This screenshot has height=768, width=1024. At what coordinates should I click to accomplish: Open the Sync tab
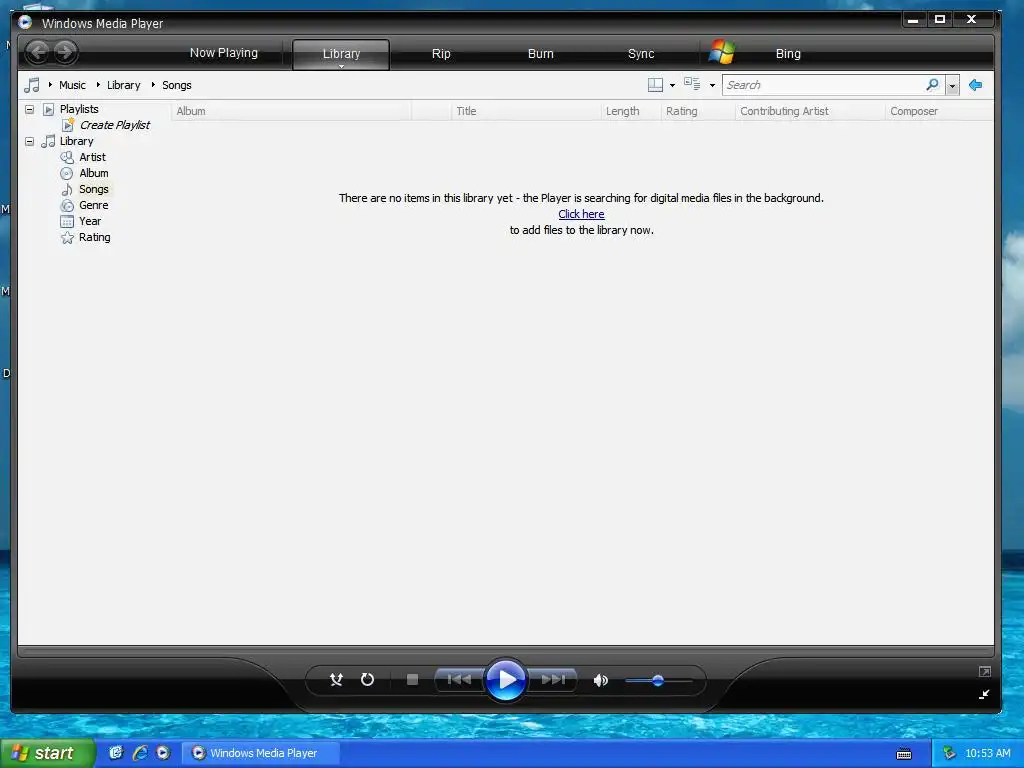(641, 54)
